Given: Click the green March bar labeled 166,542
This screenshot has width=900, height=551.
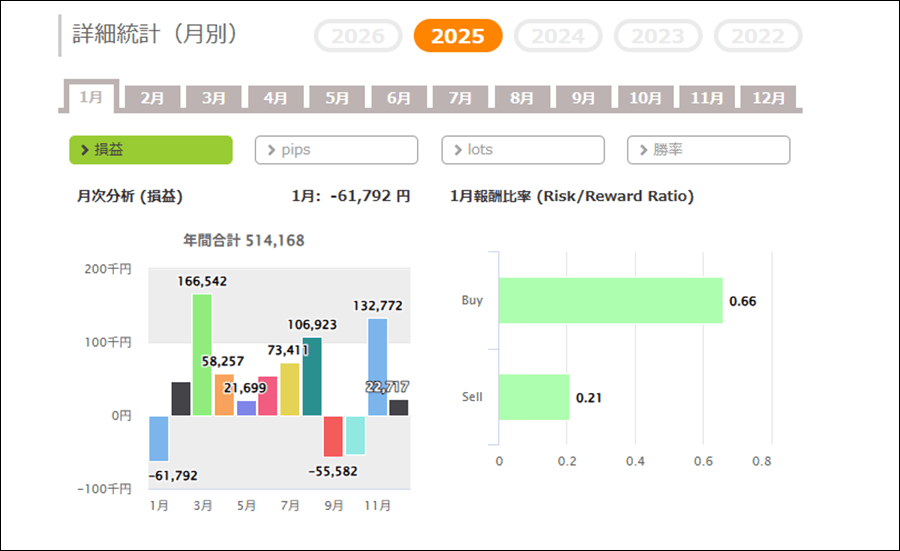Looking at the screenshot, I should coord(202,354).
